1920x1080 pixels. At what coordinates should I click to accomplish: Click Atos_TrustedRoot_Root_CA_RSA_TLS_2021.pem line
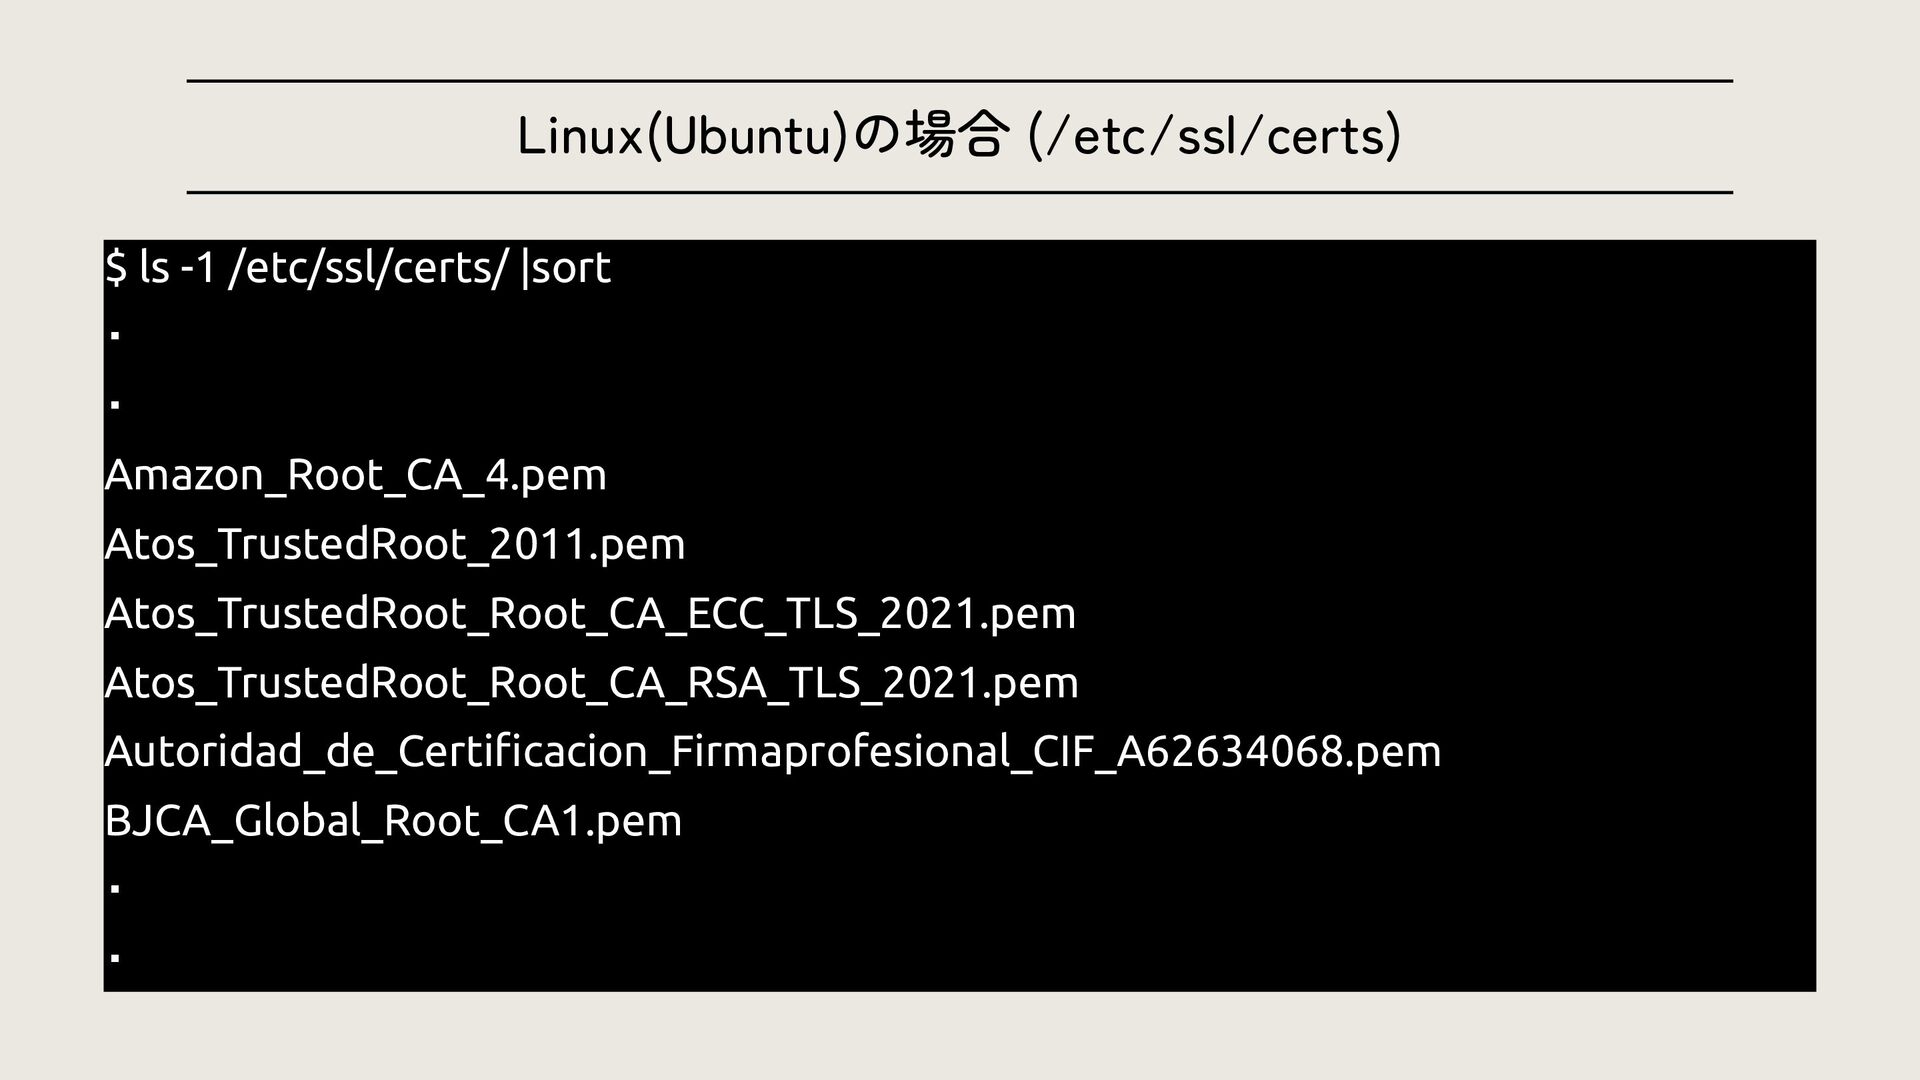tap(592, 683)
